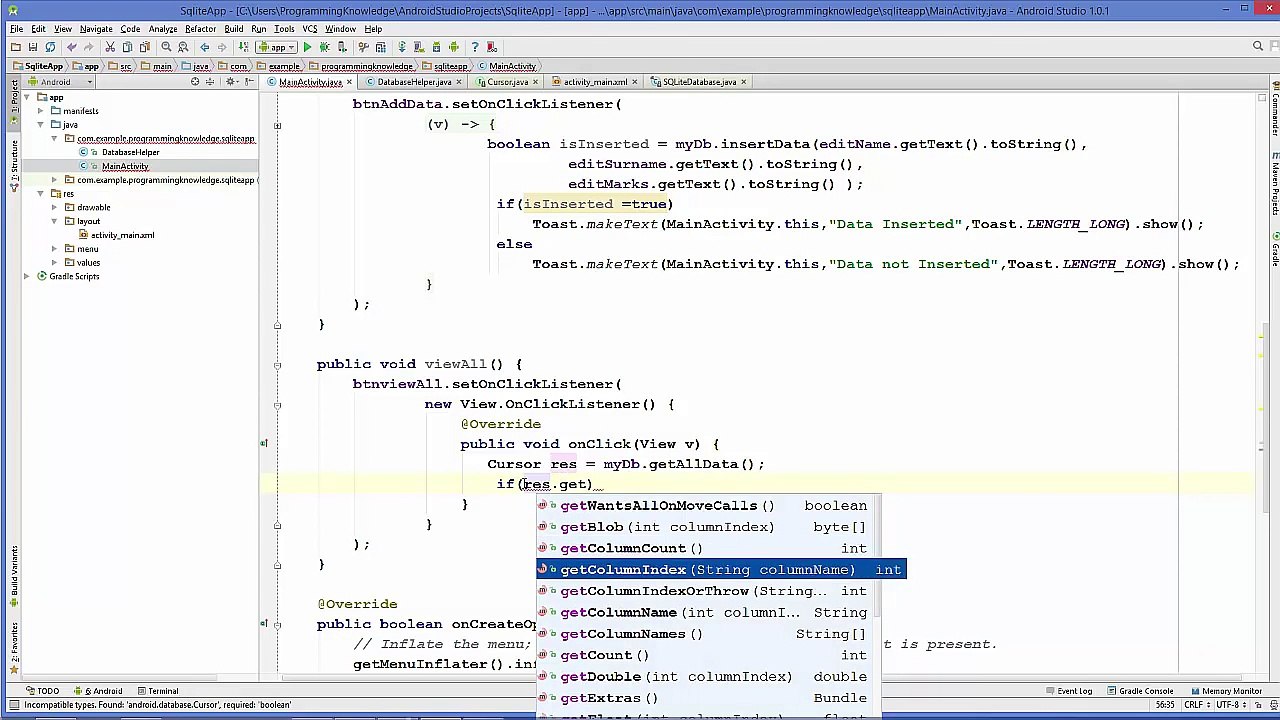The height and width of the screenshot is (720, 1280).
Task: Open the VCS menu
Action: pyautogui.click(x=309, y=29)
